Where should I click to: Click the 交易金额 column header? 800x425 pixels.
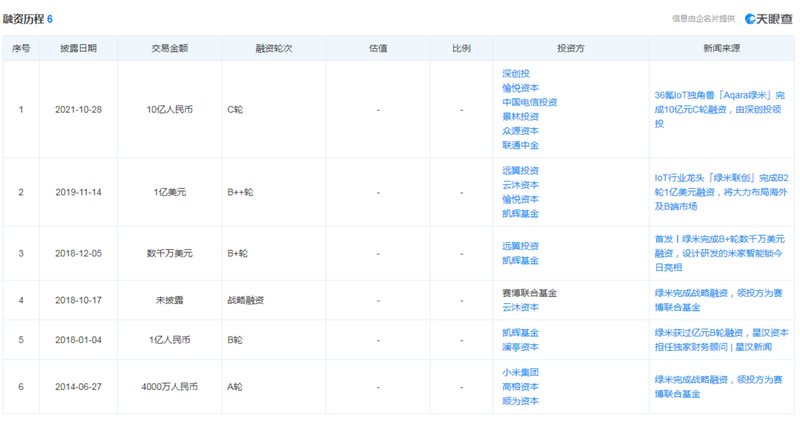167,48
